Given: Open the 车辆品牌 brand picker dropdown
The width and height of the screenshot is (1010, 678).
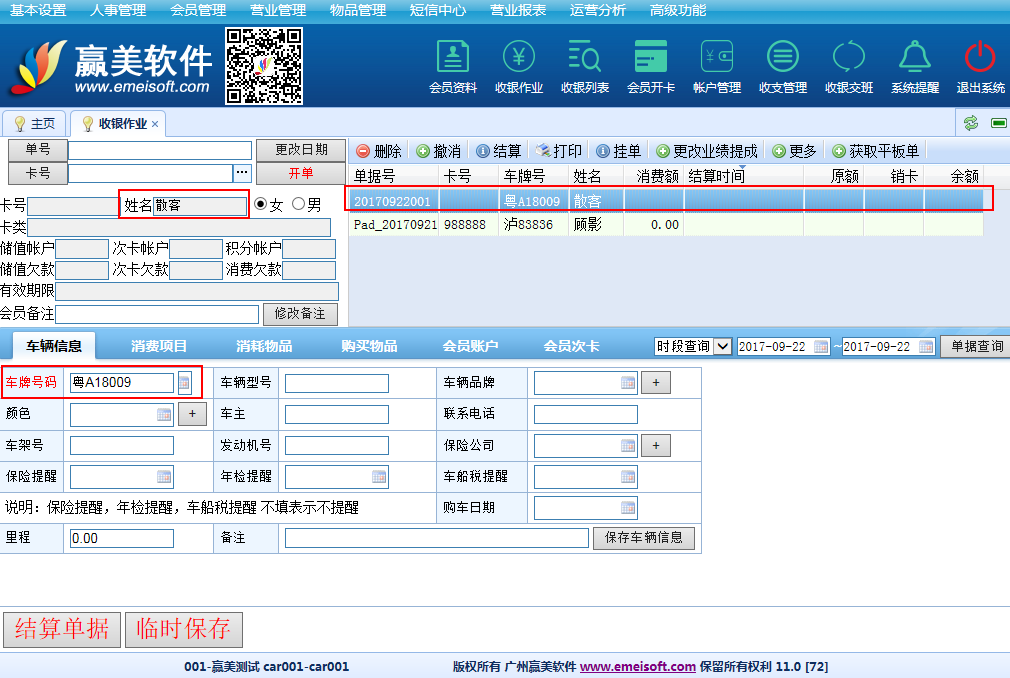Looking at the screenshot, I should point(627,383).
